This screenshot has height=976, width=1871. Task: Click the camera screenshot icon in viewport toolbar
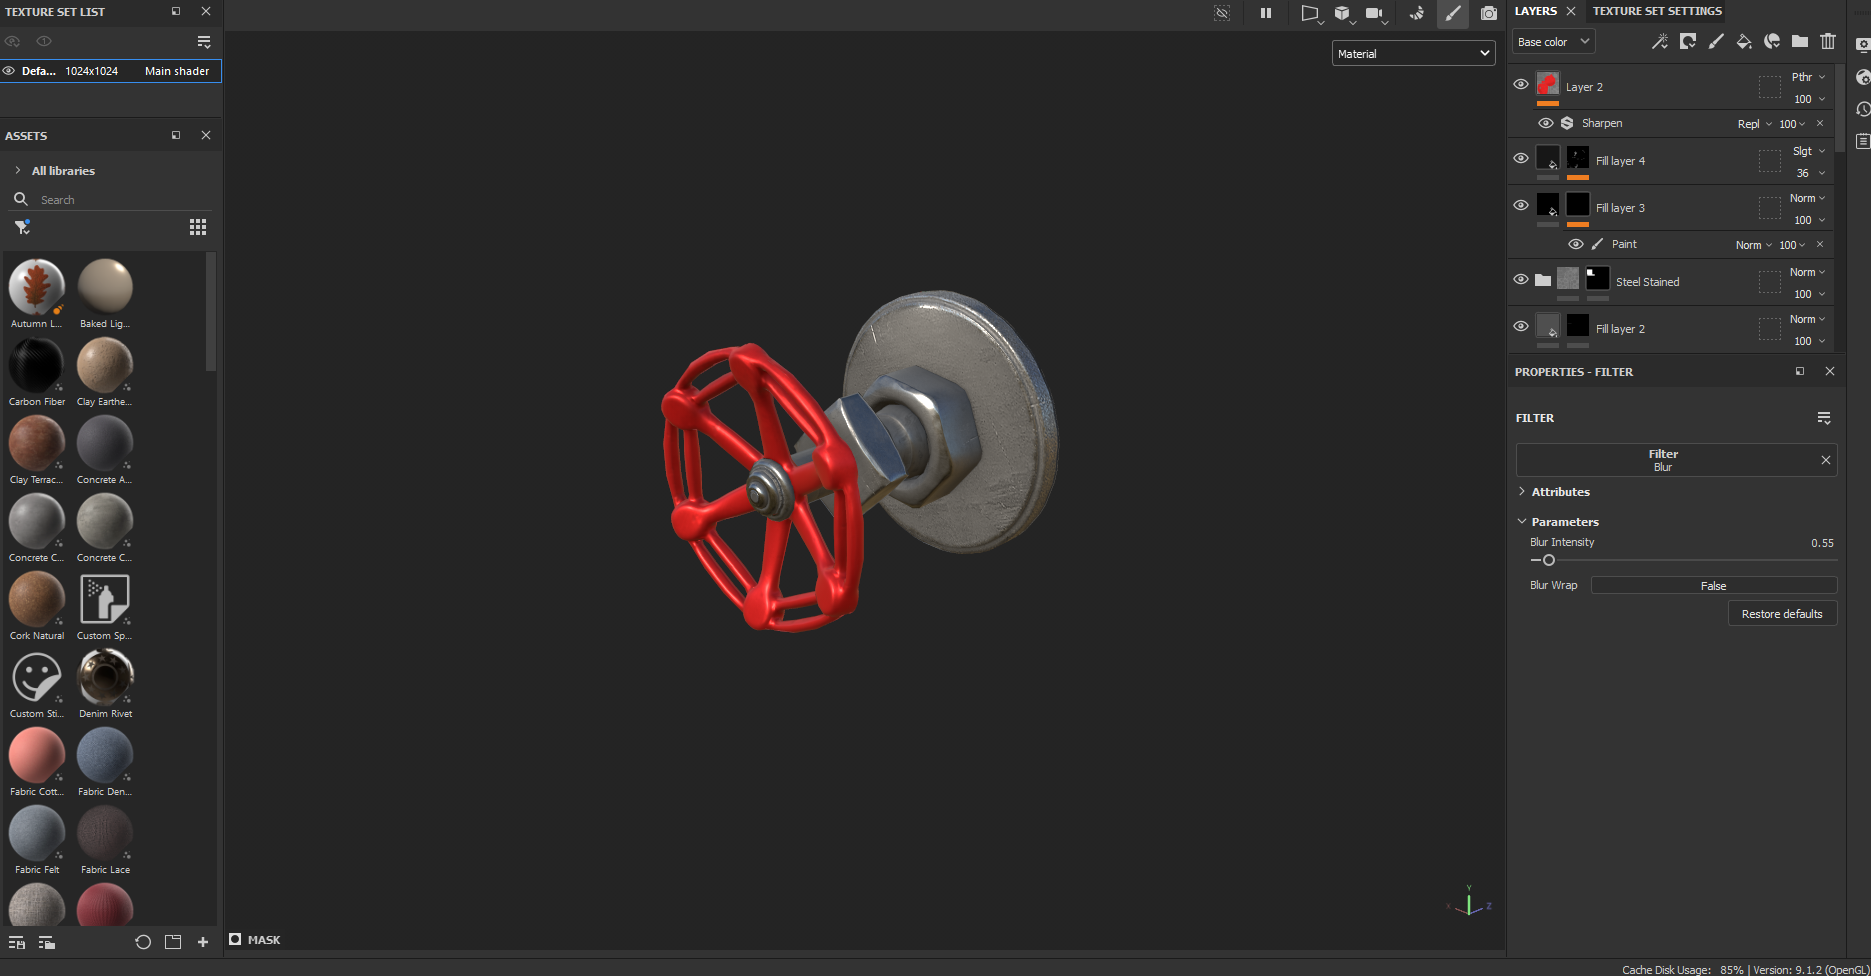1489,13
